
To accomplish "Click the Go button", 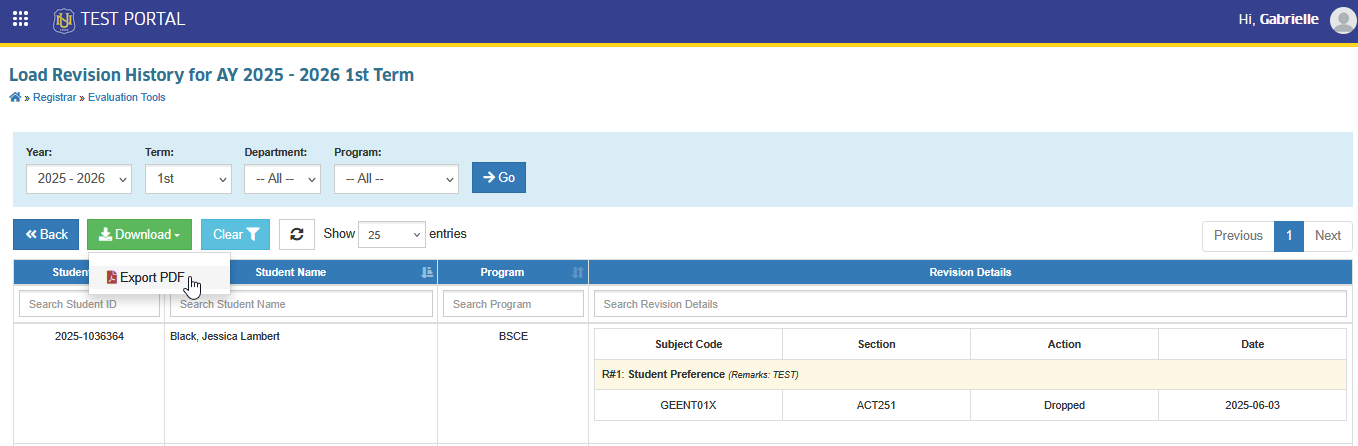I will [x=499, y=177].
